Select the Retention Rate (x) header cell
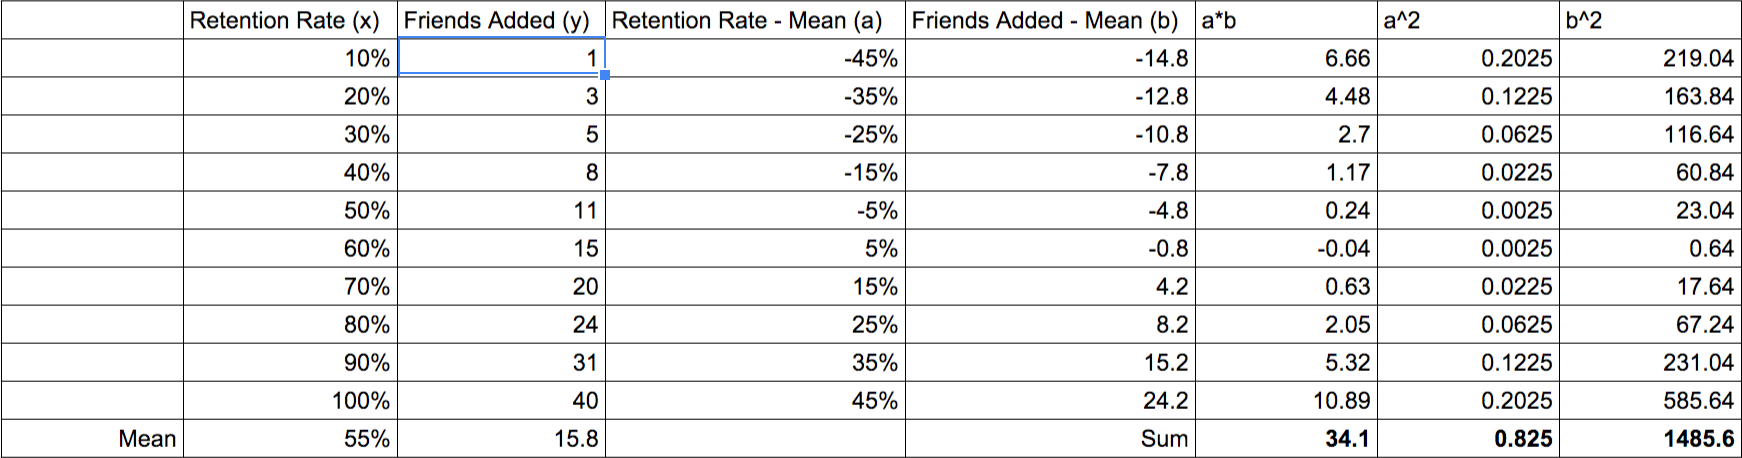This screenshot has height=458, width=1742. 290,20
